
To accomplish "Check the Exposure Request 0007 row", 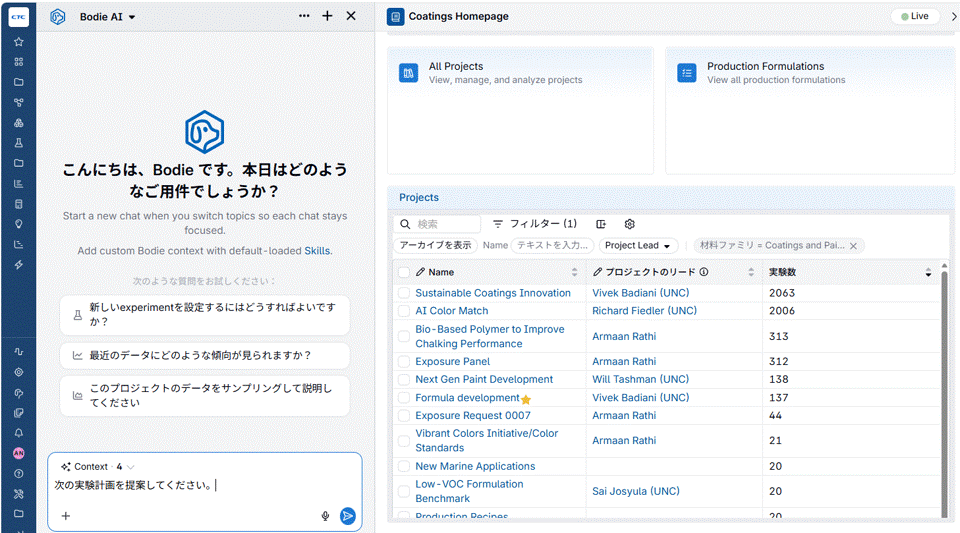I will (403, 416).
